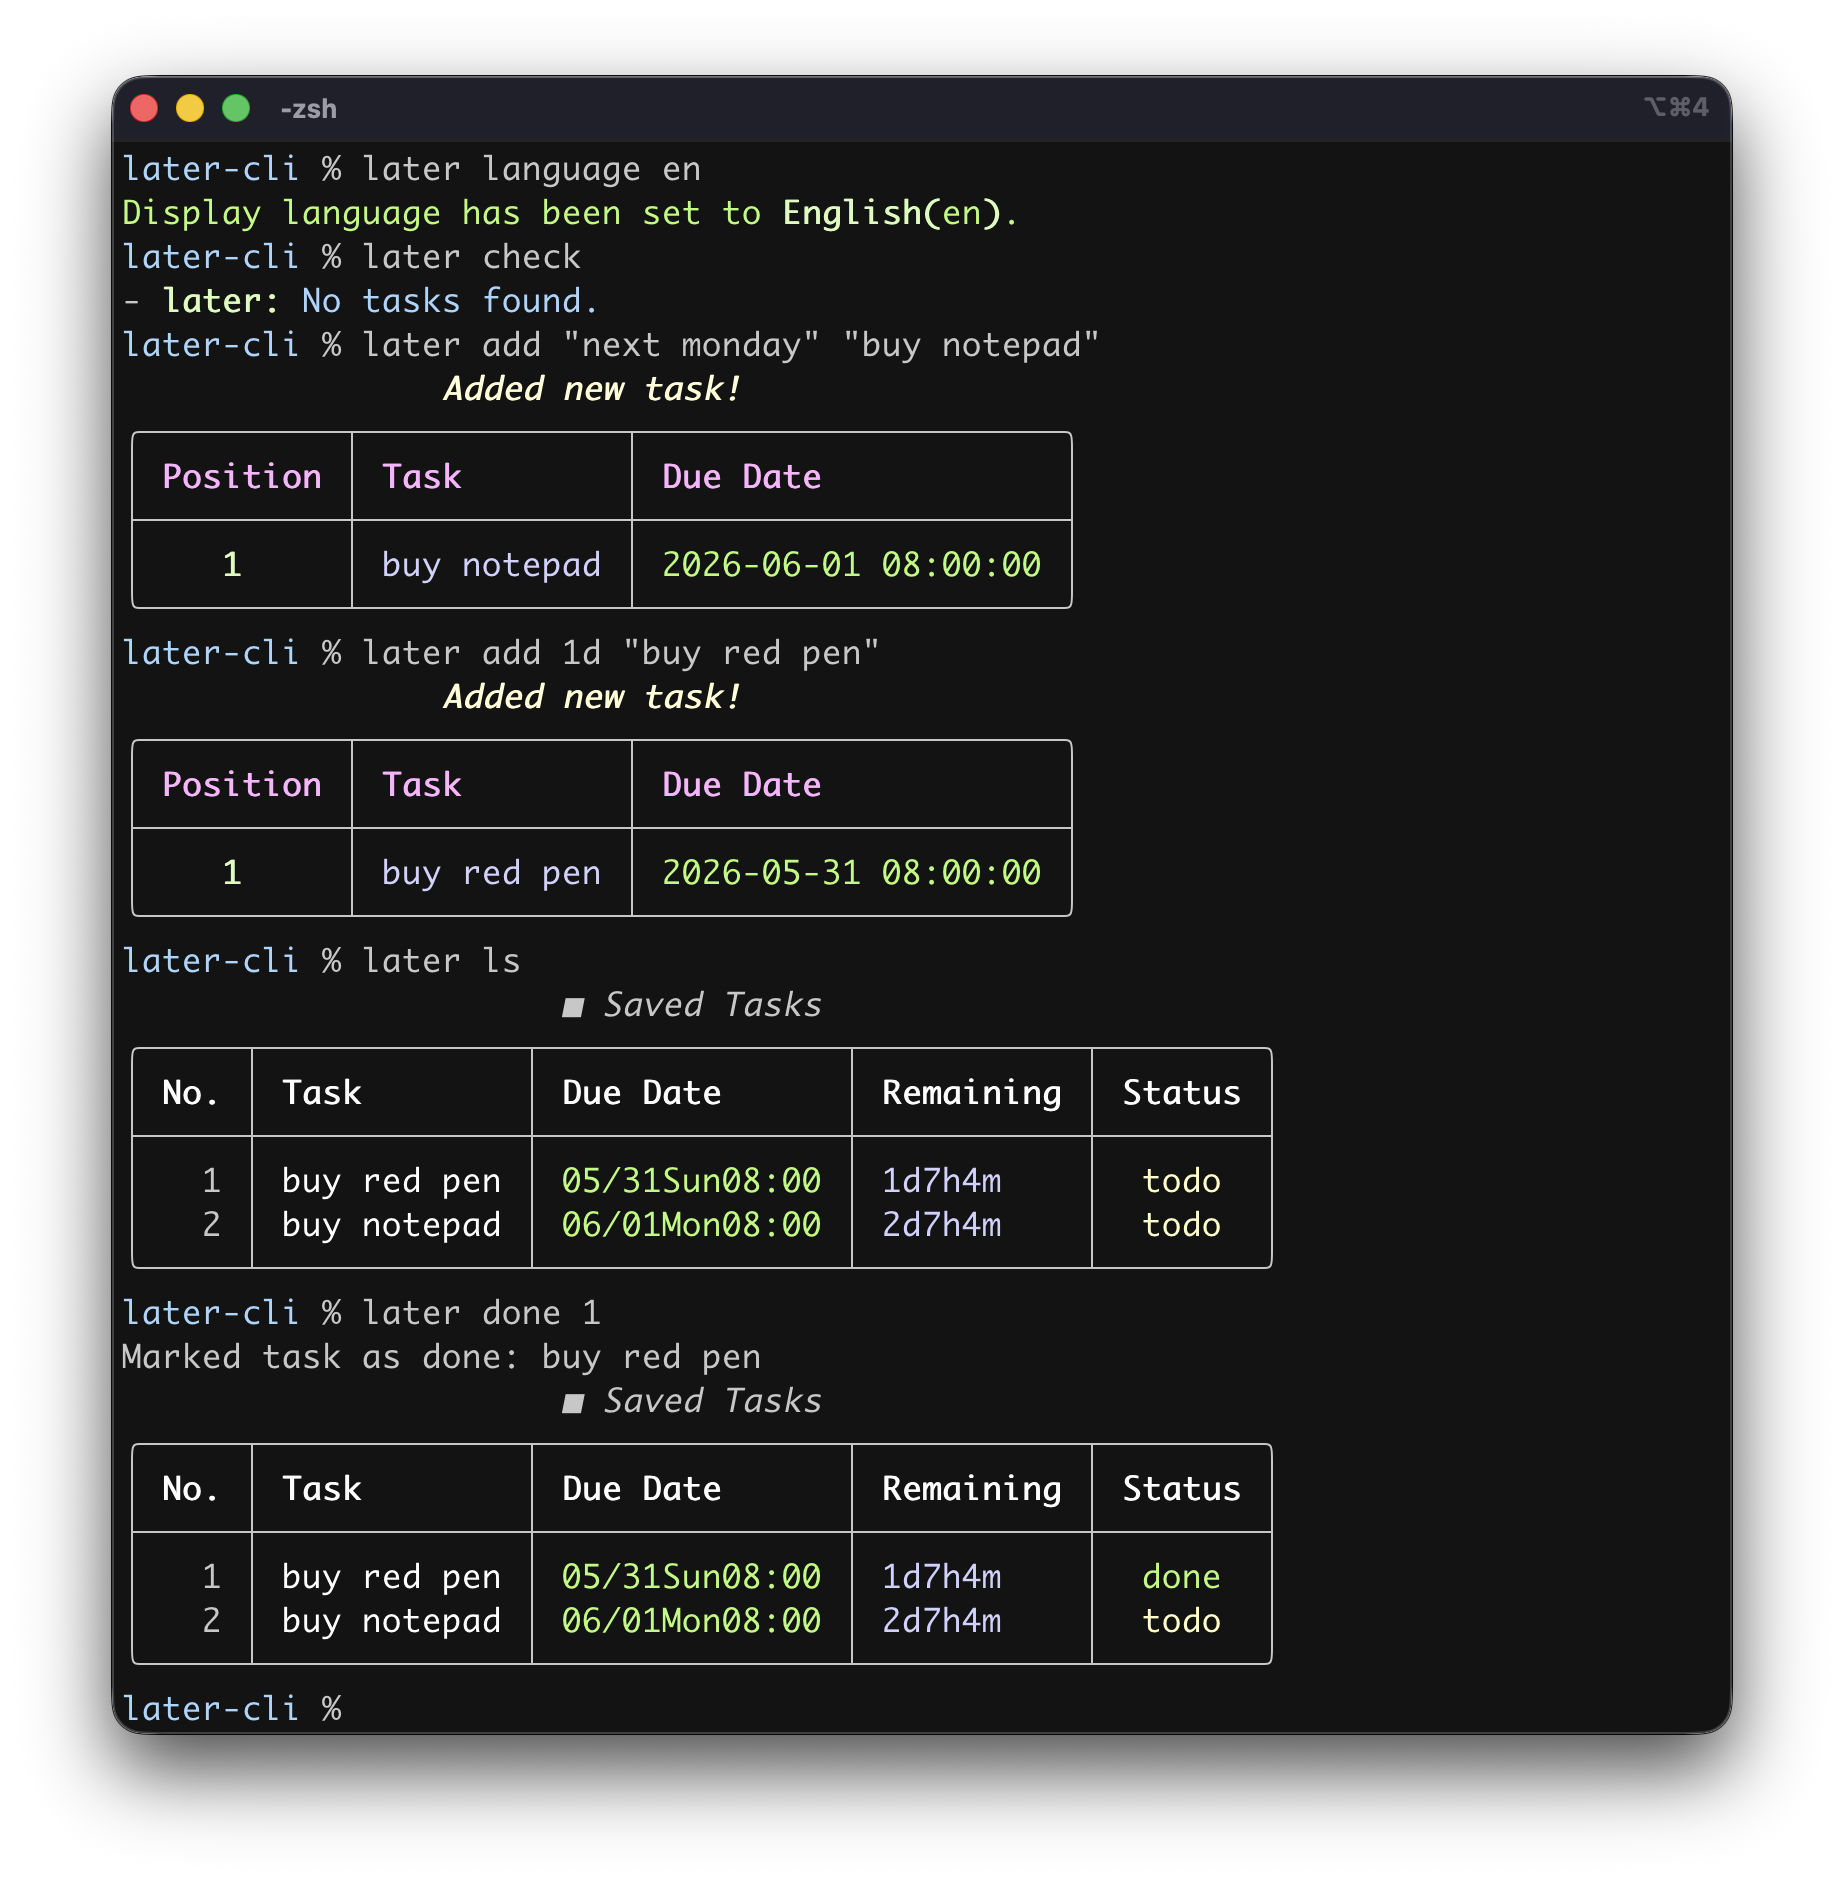
Task: Click Due Date header in buy red pen table
Action: [741, 785]
